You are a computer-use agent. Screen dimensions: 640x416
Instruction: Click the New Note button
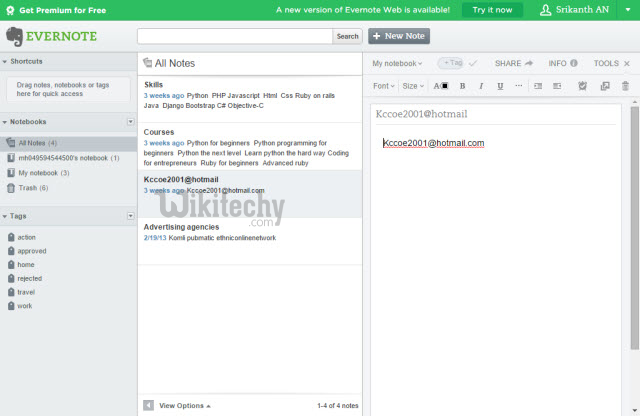point(399,36)
